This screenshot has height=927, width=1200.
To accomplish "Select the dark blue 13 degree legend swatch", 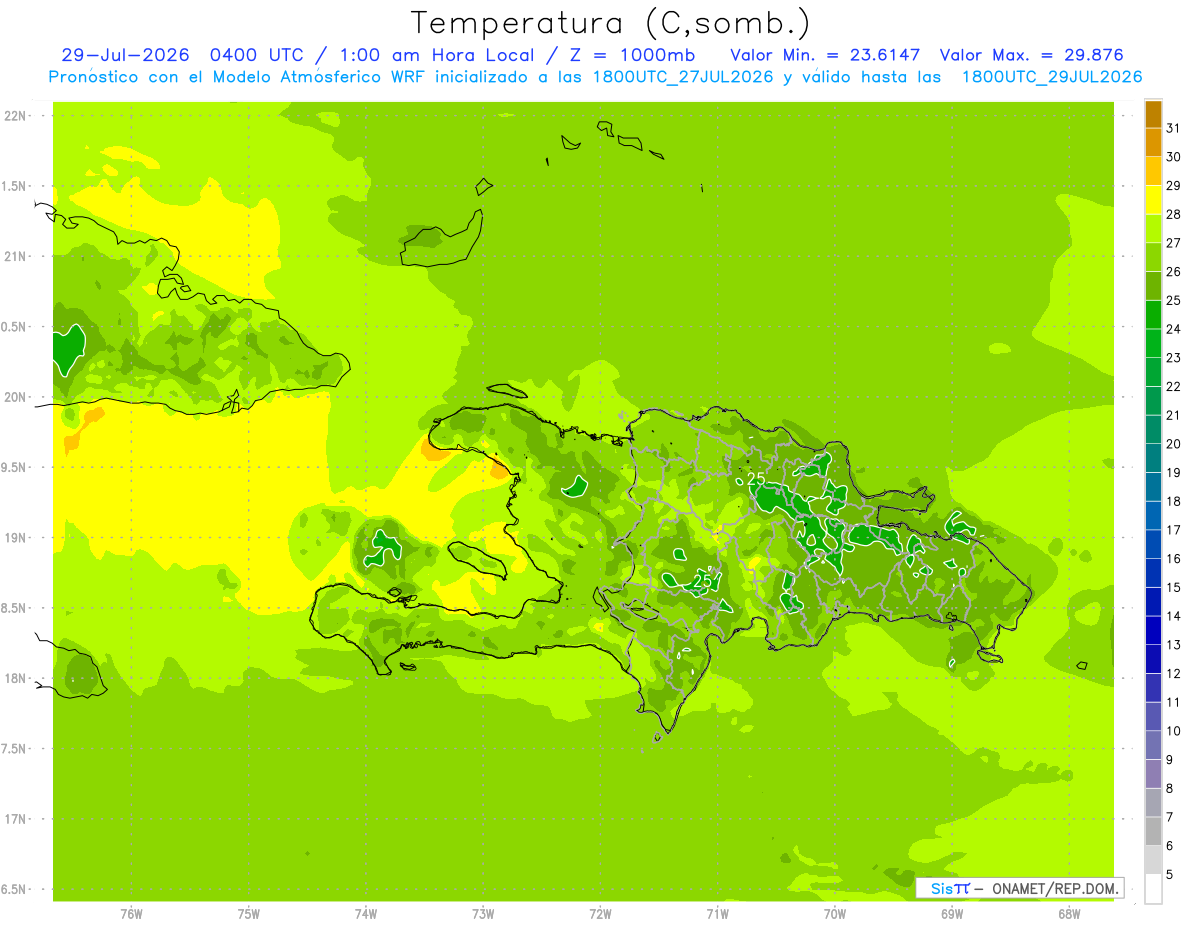I will click(x=1153, y=659).
